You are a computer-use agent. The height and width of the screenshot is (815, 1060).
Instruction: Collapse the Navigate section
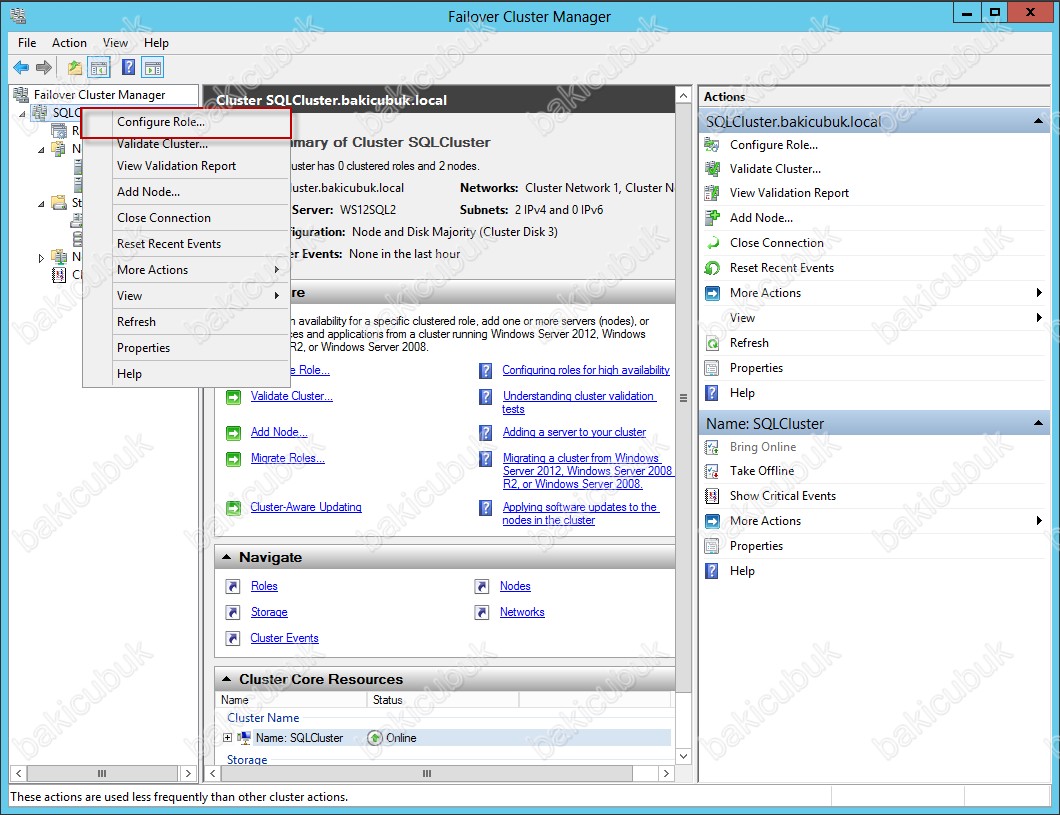226,557
